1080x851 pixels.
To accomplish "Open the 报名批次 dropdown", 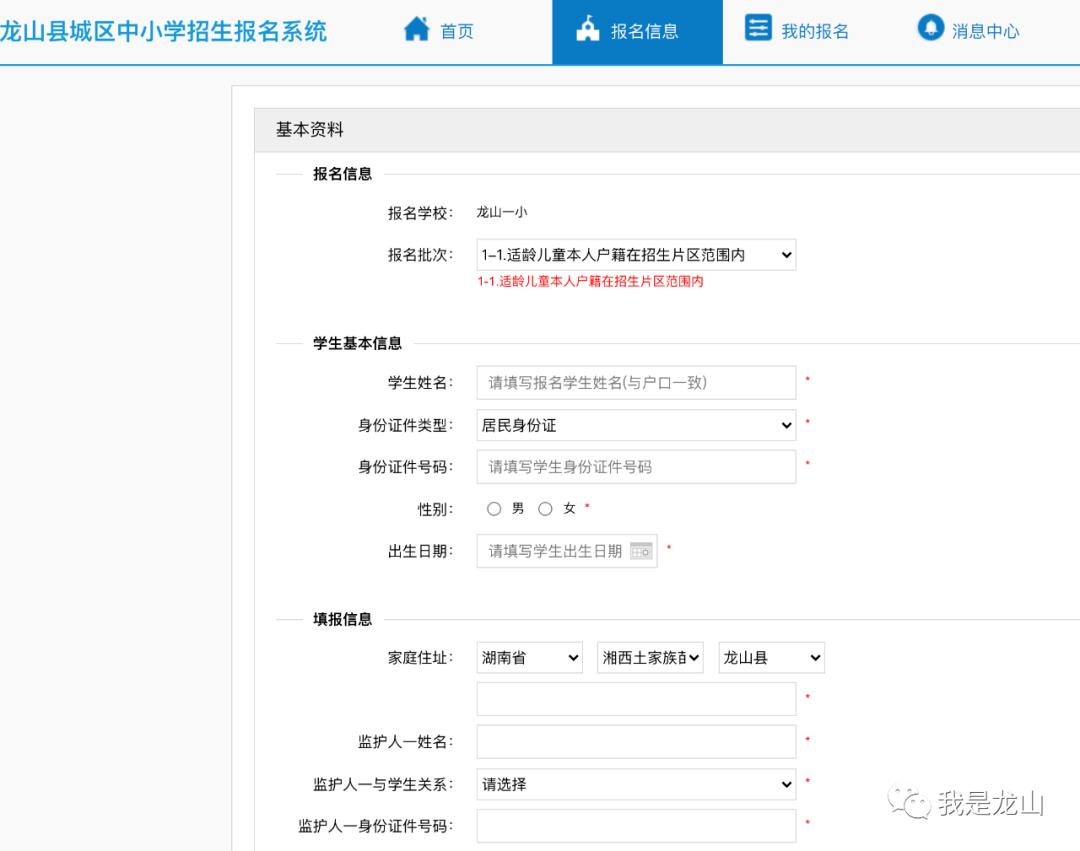I will point(636,255).
